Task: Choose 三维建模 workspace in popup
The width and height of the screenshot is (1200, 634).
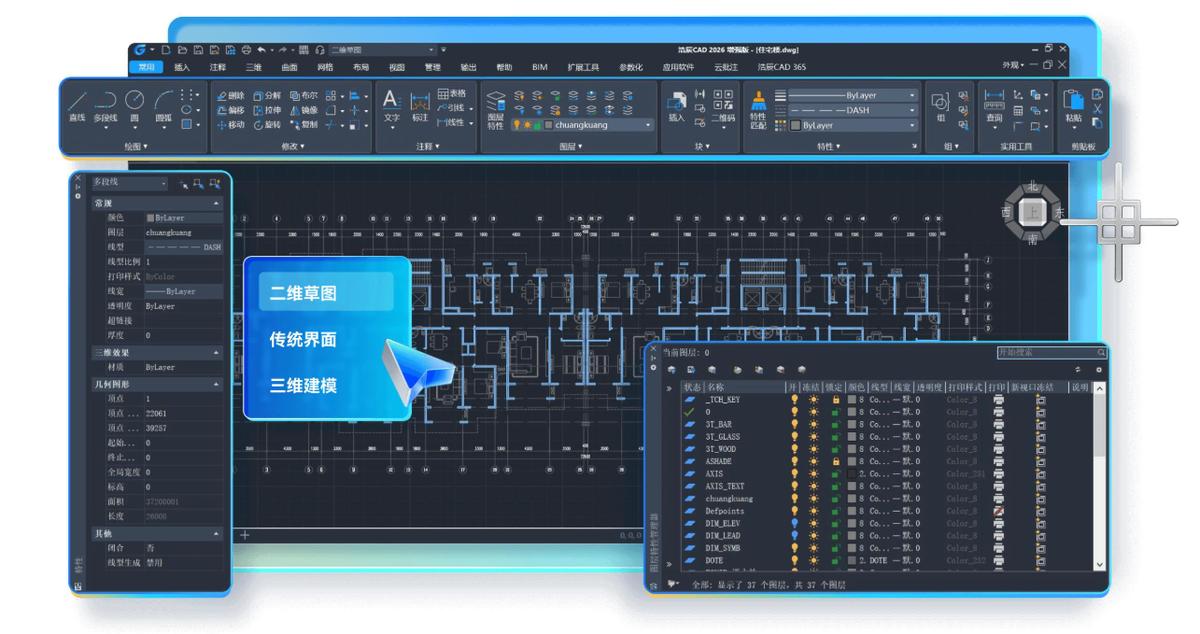Action: (x=303, y=385)
